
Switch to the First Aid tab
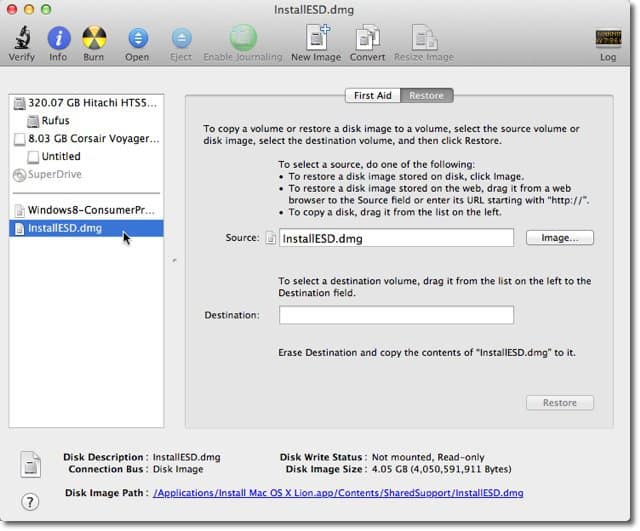[x=373, y=96]
